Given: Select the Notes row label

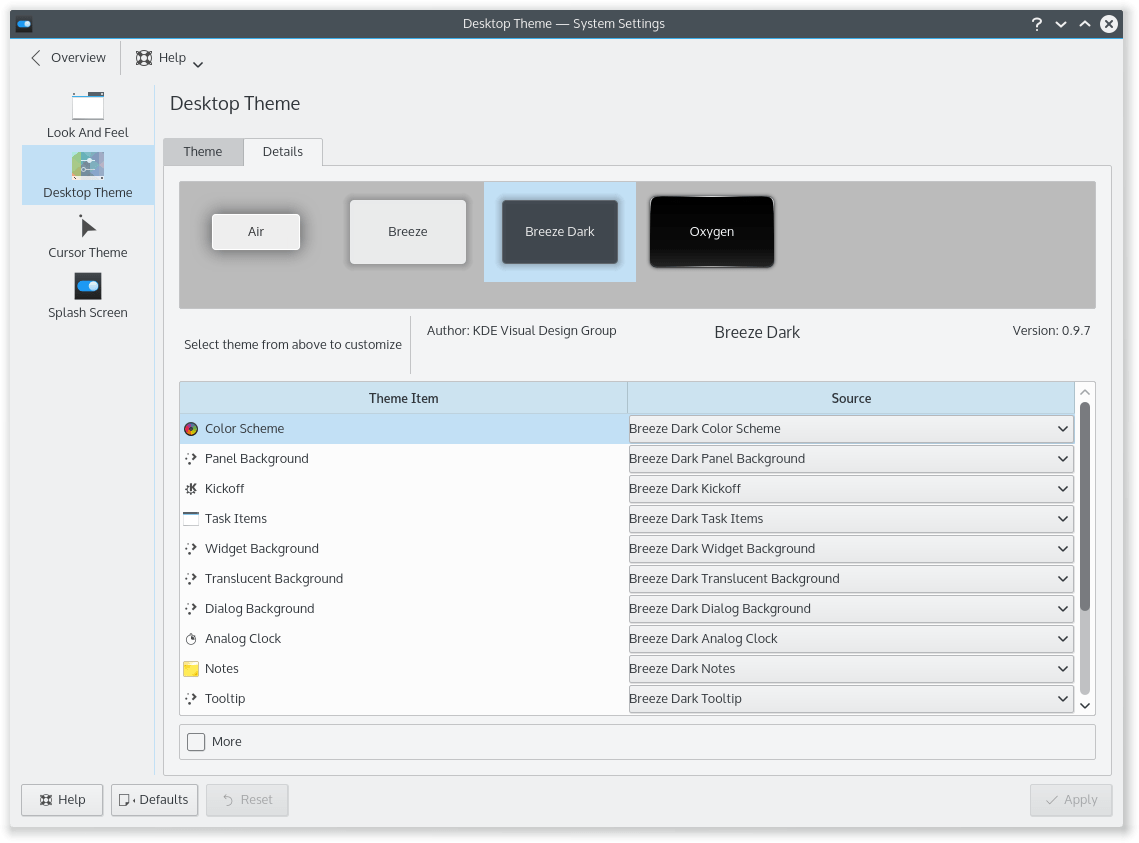Looking at the screenshot, I should [x=222, y=669].
